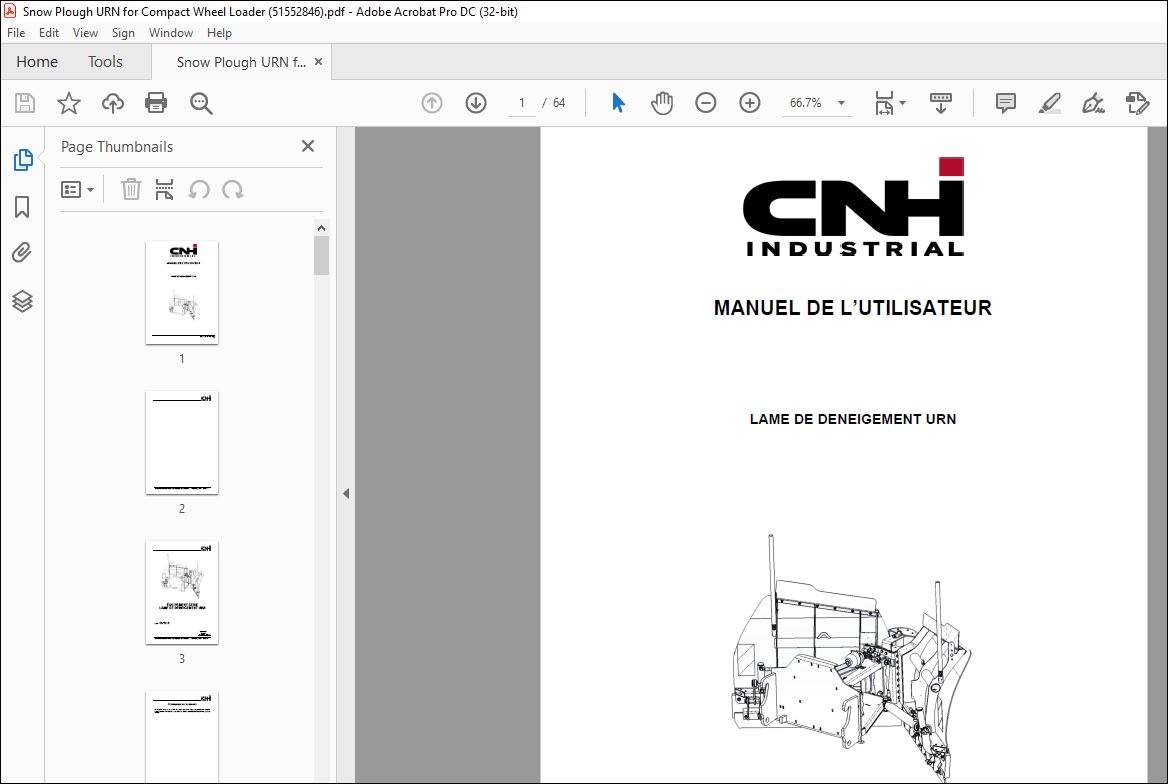This screenshot has width=1168, height=784.
Task: Open the Layers sidebar panel
Action: point(22,301)
